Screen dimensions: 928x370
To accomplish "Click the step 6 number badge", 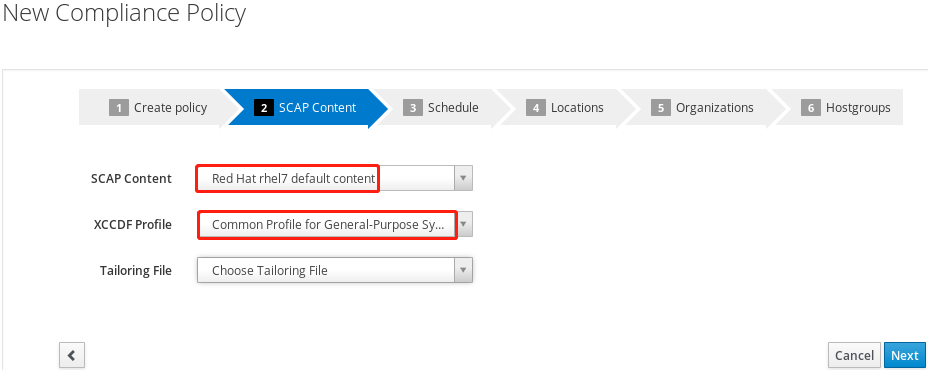I will (x=811, y=108).
